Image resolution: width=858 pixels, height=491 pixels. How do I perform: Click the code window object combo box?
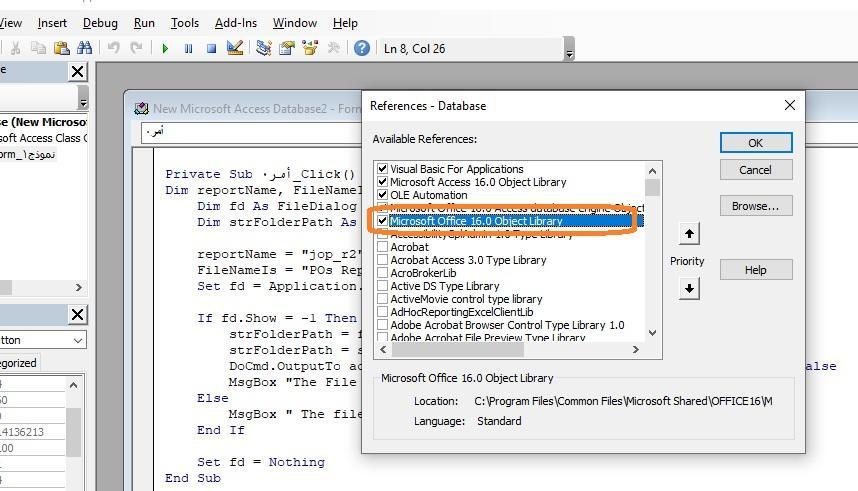point(251,132)
